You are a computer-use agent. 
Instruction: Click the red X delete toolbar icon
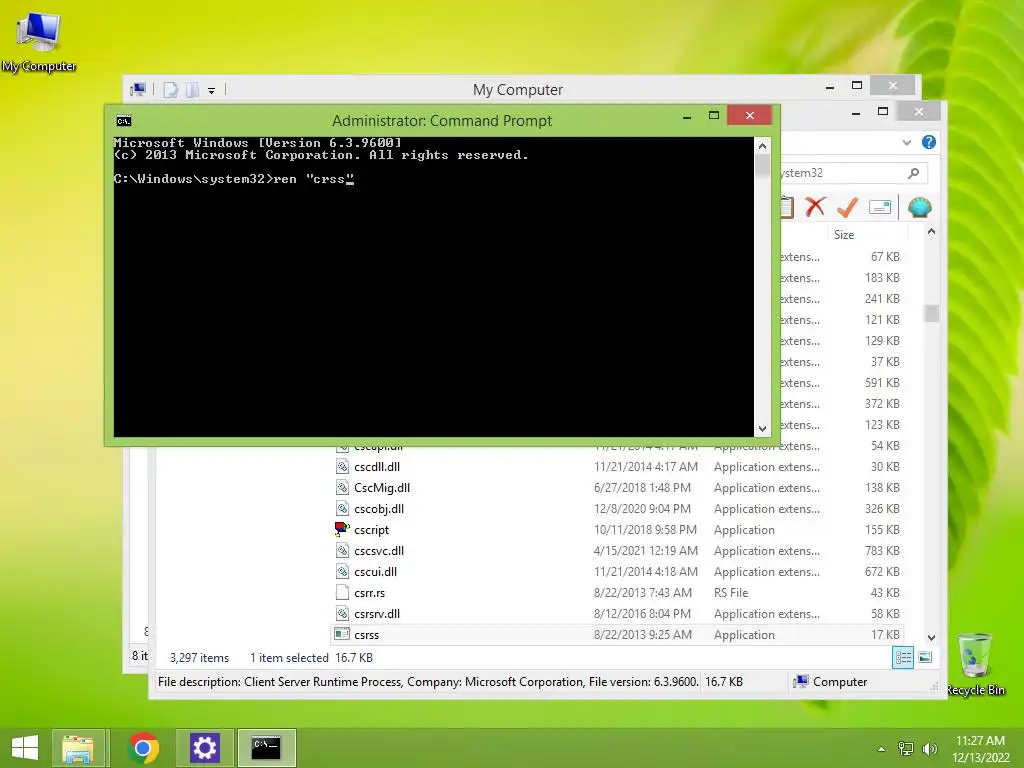[x=815, y=207]
